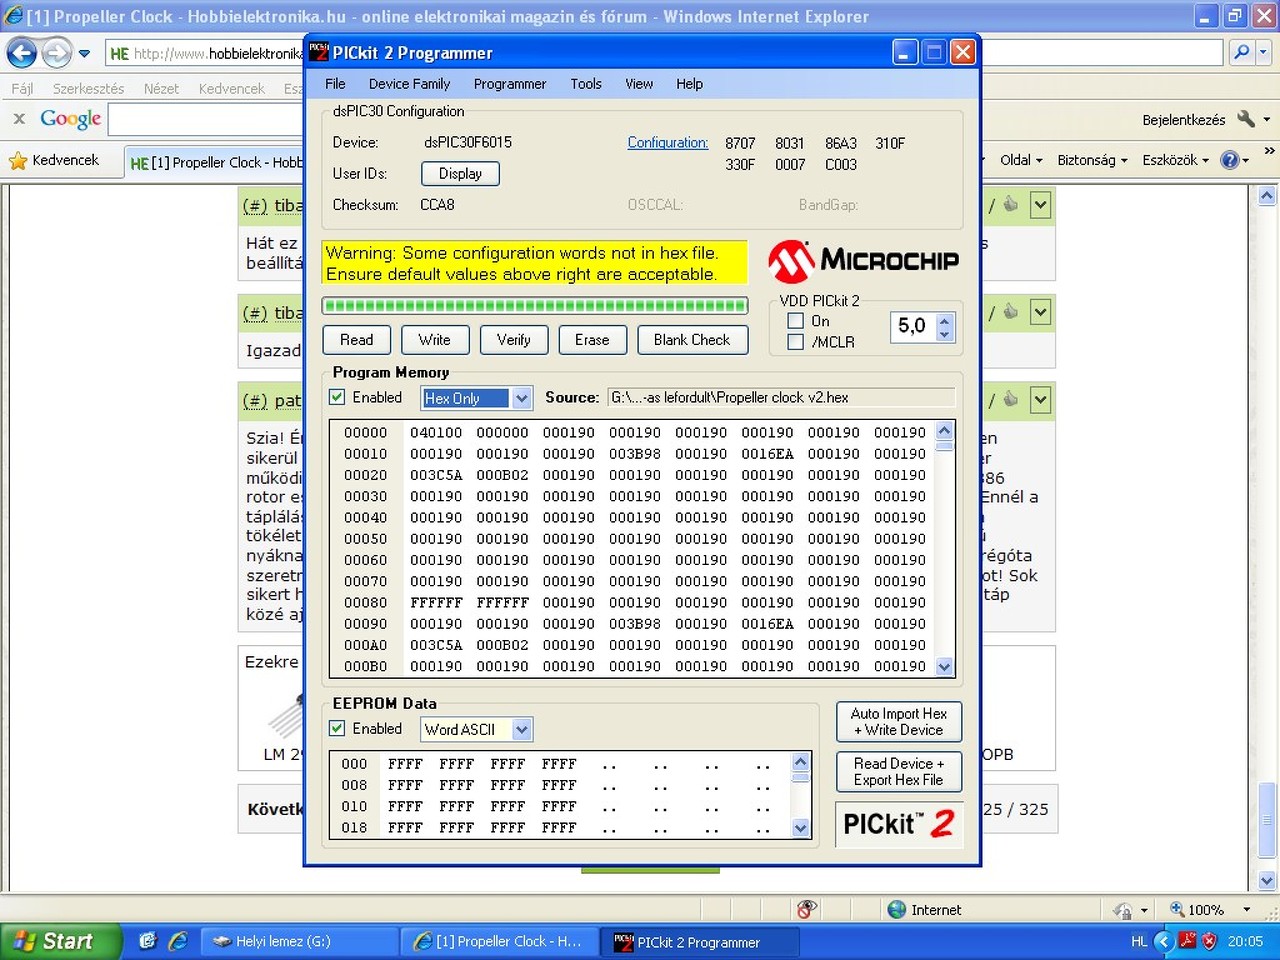Uncheck EEPROM Data Enabled checkbox

(338, 728)
